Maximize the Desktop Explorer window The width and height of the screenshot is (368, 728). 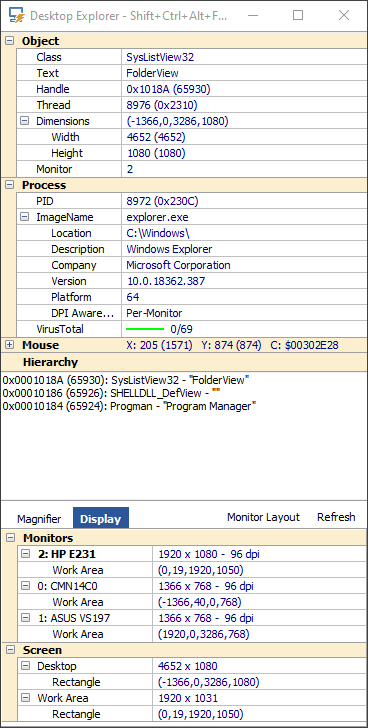pyautogui.click(x=298, y=15)
